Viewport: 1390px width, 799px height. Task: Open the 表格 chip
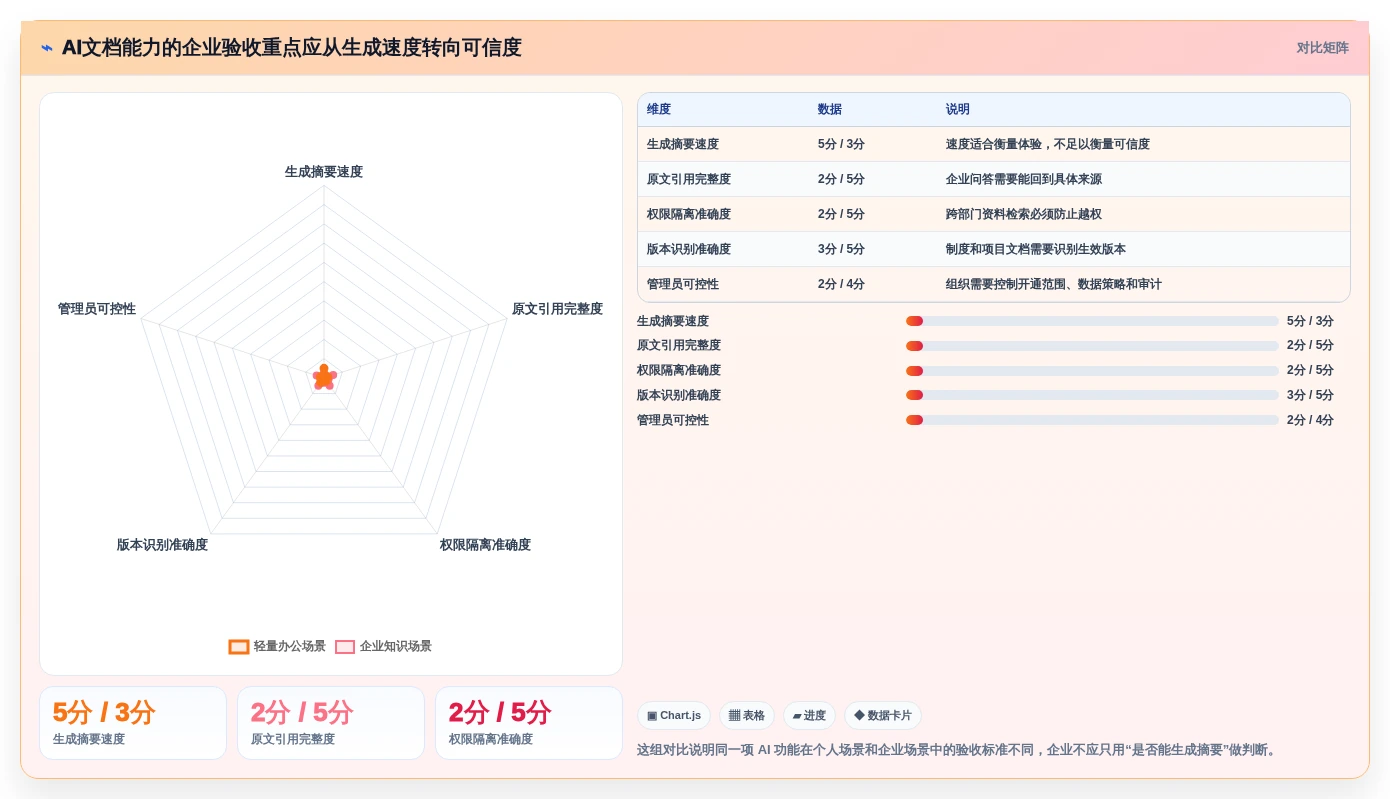747,715
